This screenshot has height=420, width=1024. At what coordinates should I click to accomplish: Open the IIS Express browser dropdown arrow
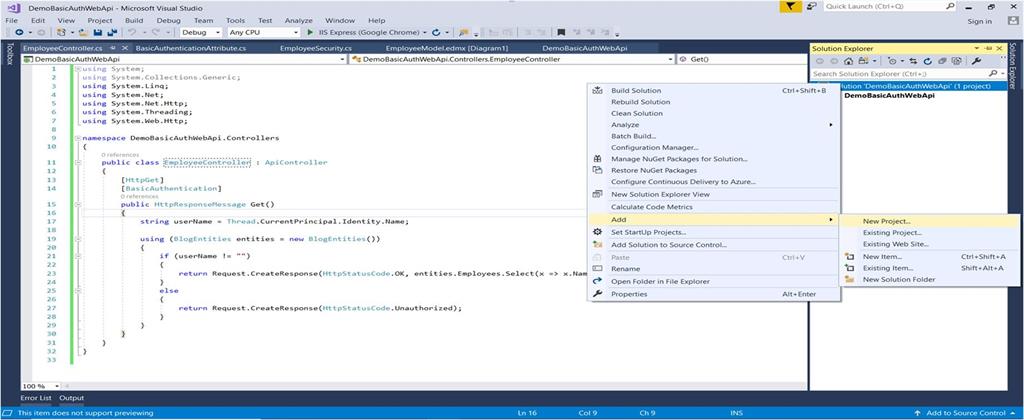tap(424, 32)
